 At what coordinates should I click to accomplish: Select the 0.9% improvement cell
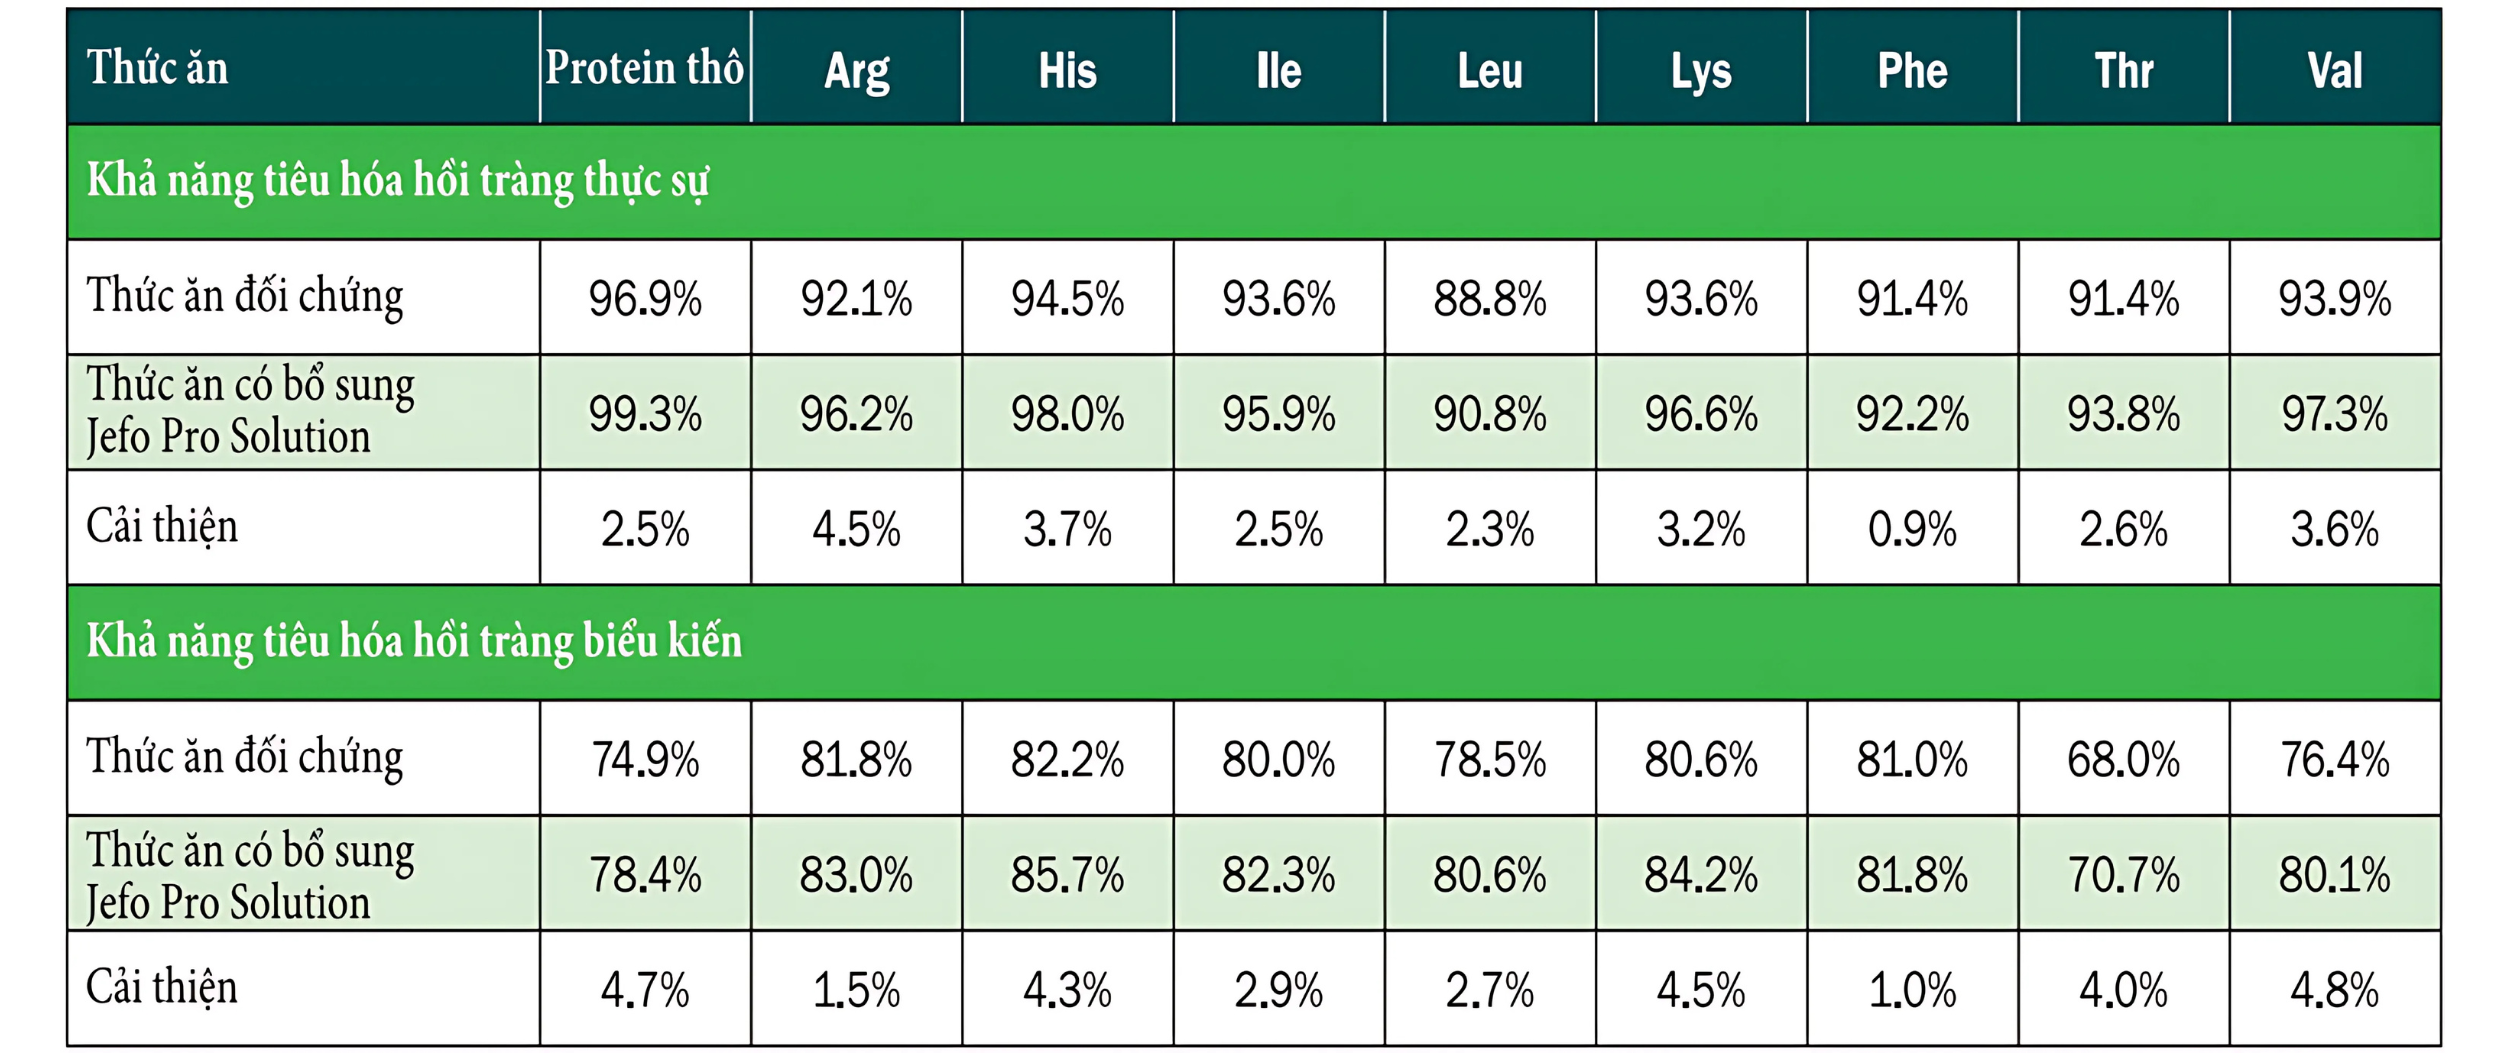click(1911, 529)
